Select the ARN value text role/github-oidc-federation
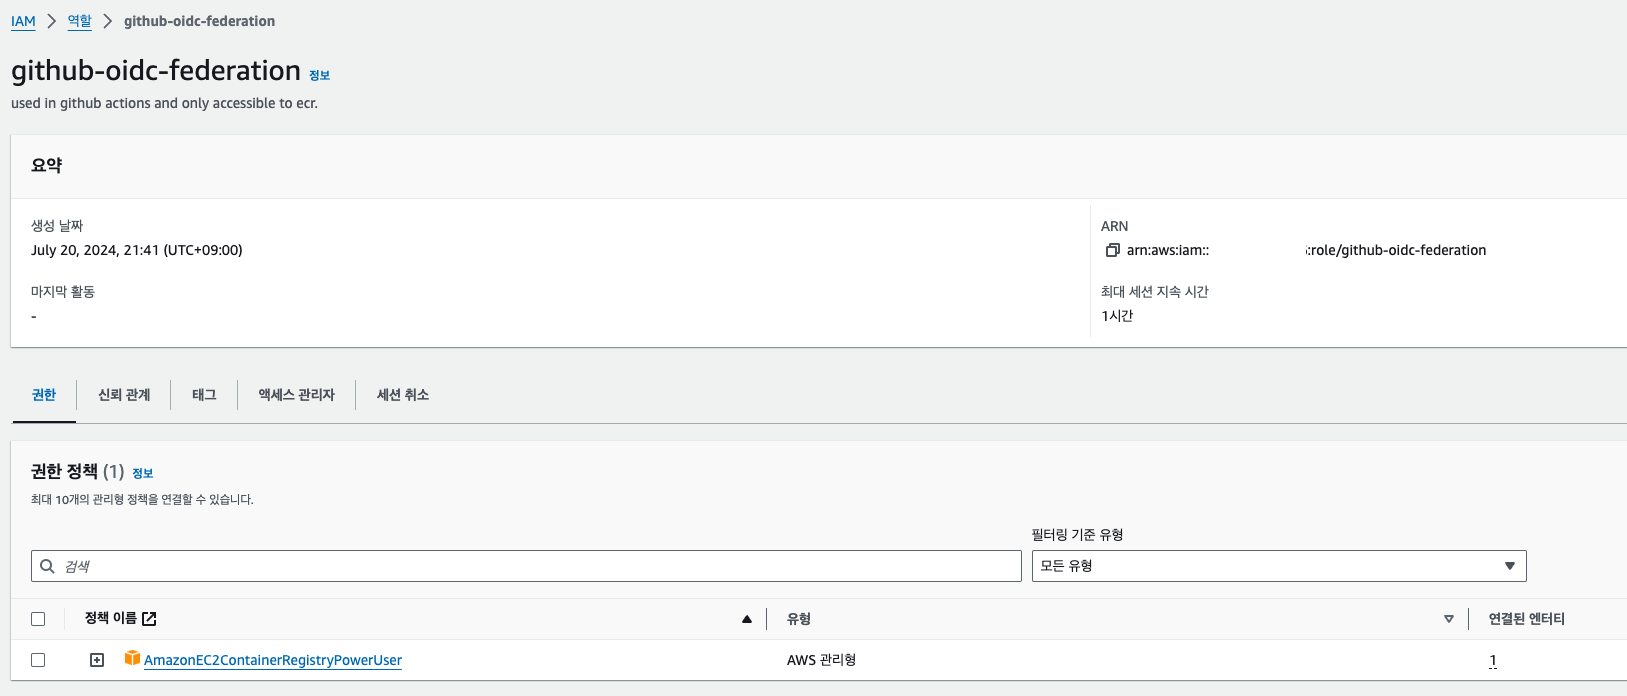1627x696 pixels. tap(1397, 250)
